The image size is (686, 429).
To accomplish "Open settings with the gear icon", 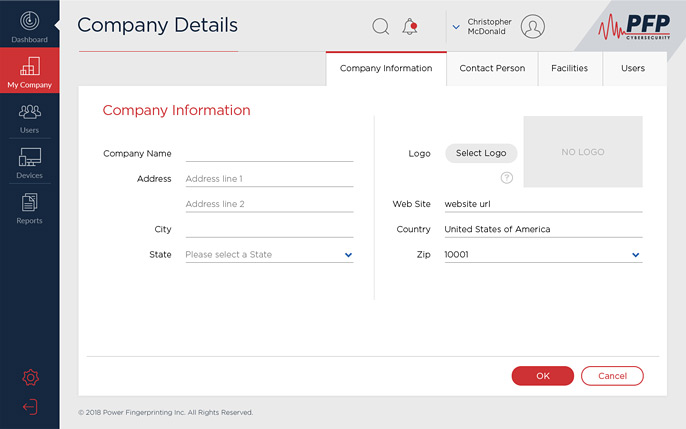I will point(30,377).
